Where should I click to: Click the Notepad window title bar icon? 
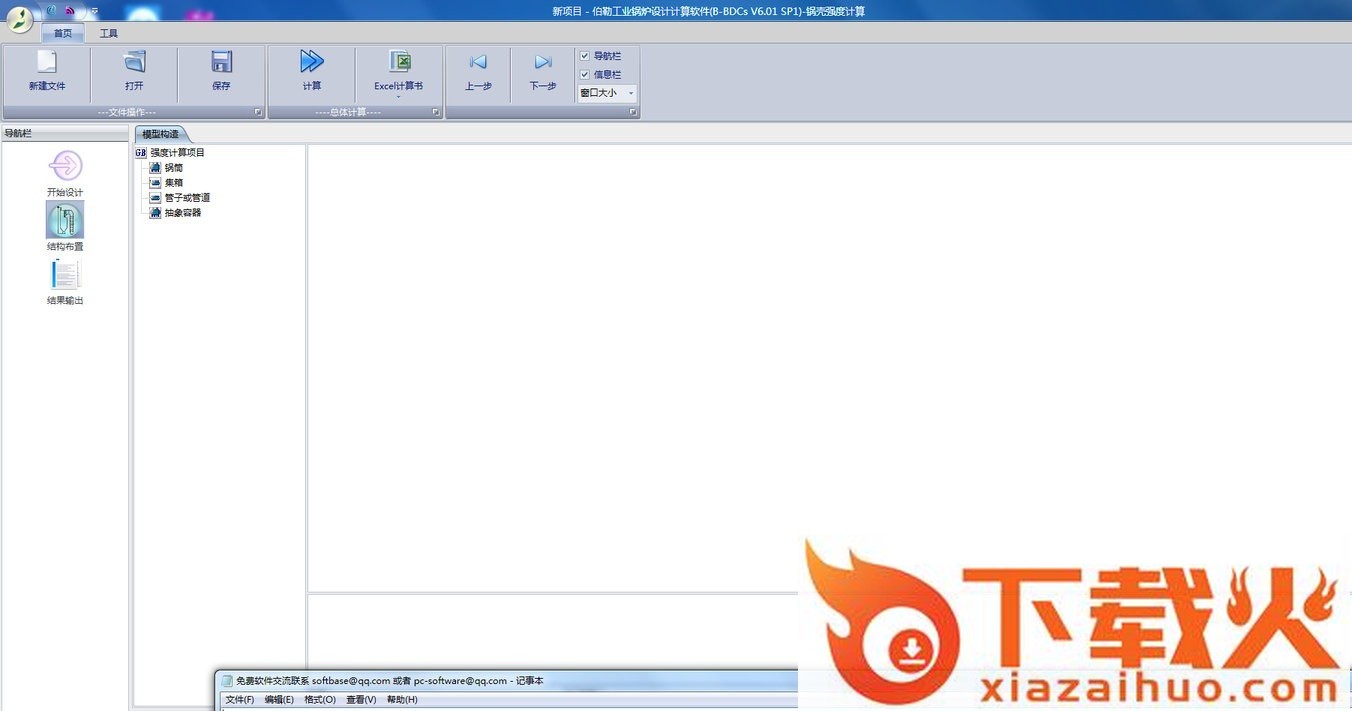click(227, 681)
